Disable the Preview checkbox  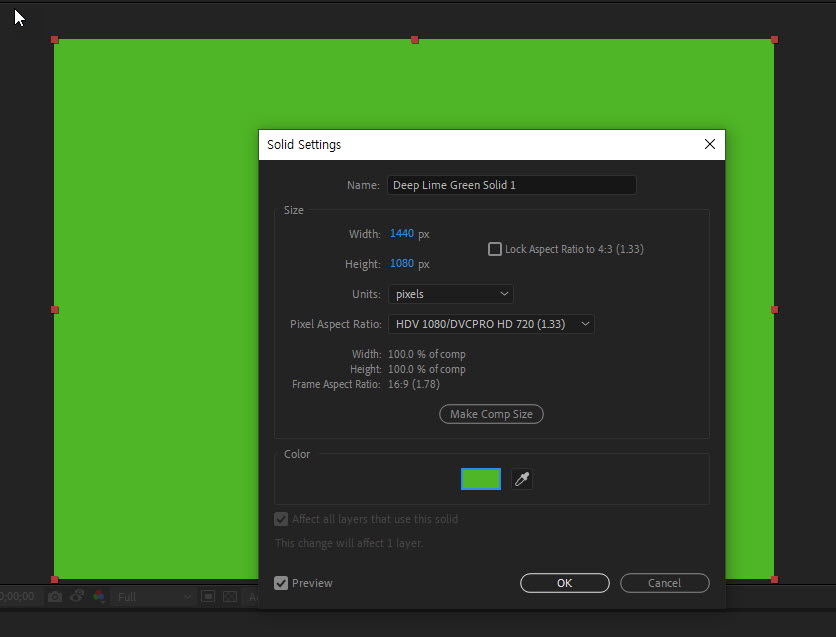[x=281, y=583]
